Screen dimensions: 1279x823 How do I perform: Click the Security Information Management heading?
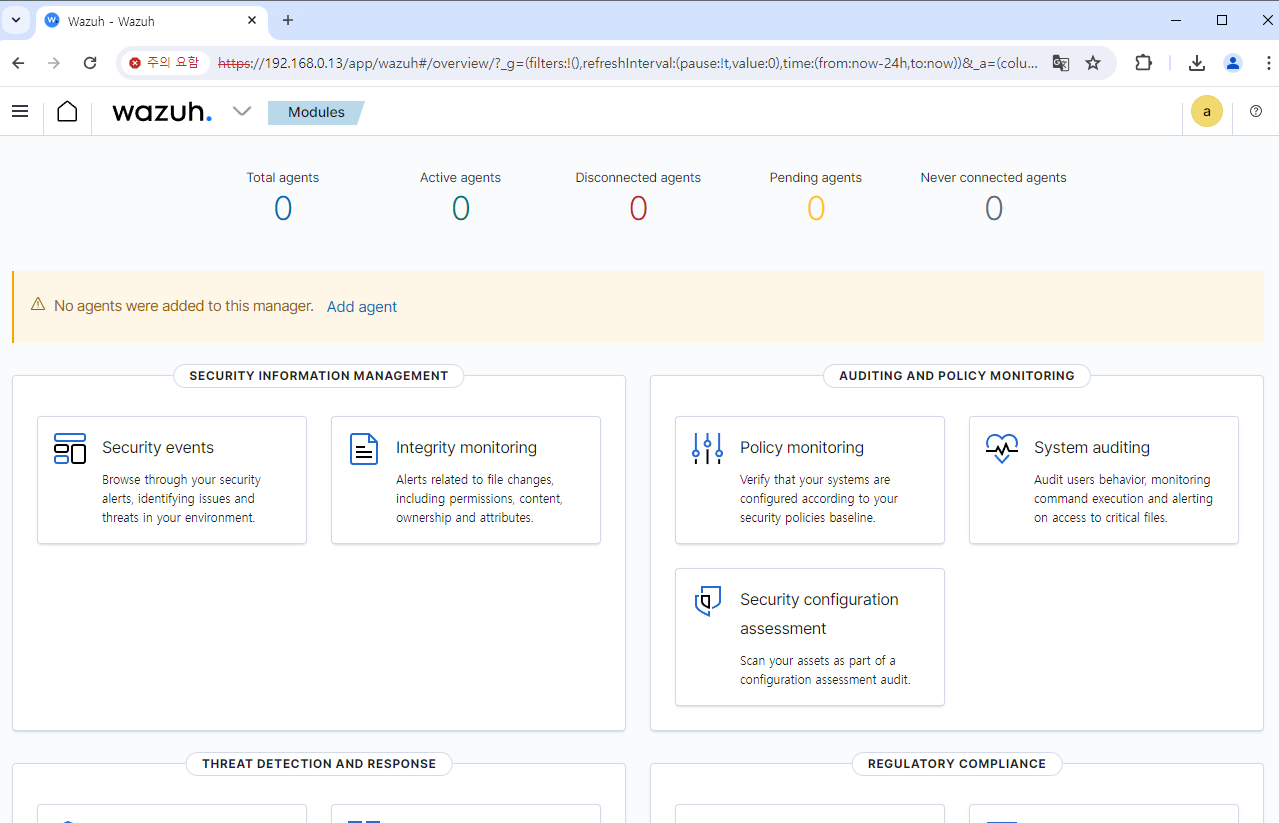click(319, 376)
